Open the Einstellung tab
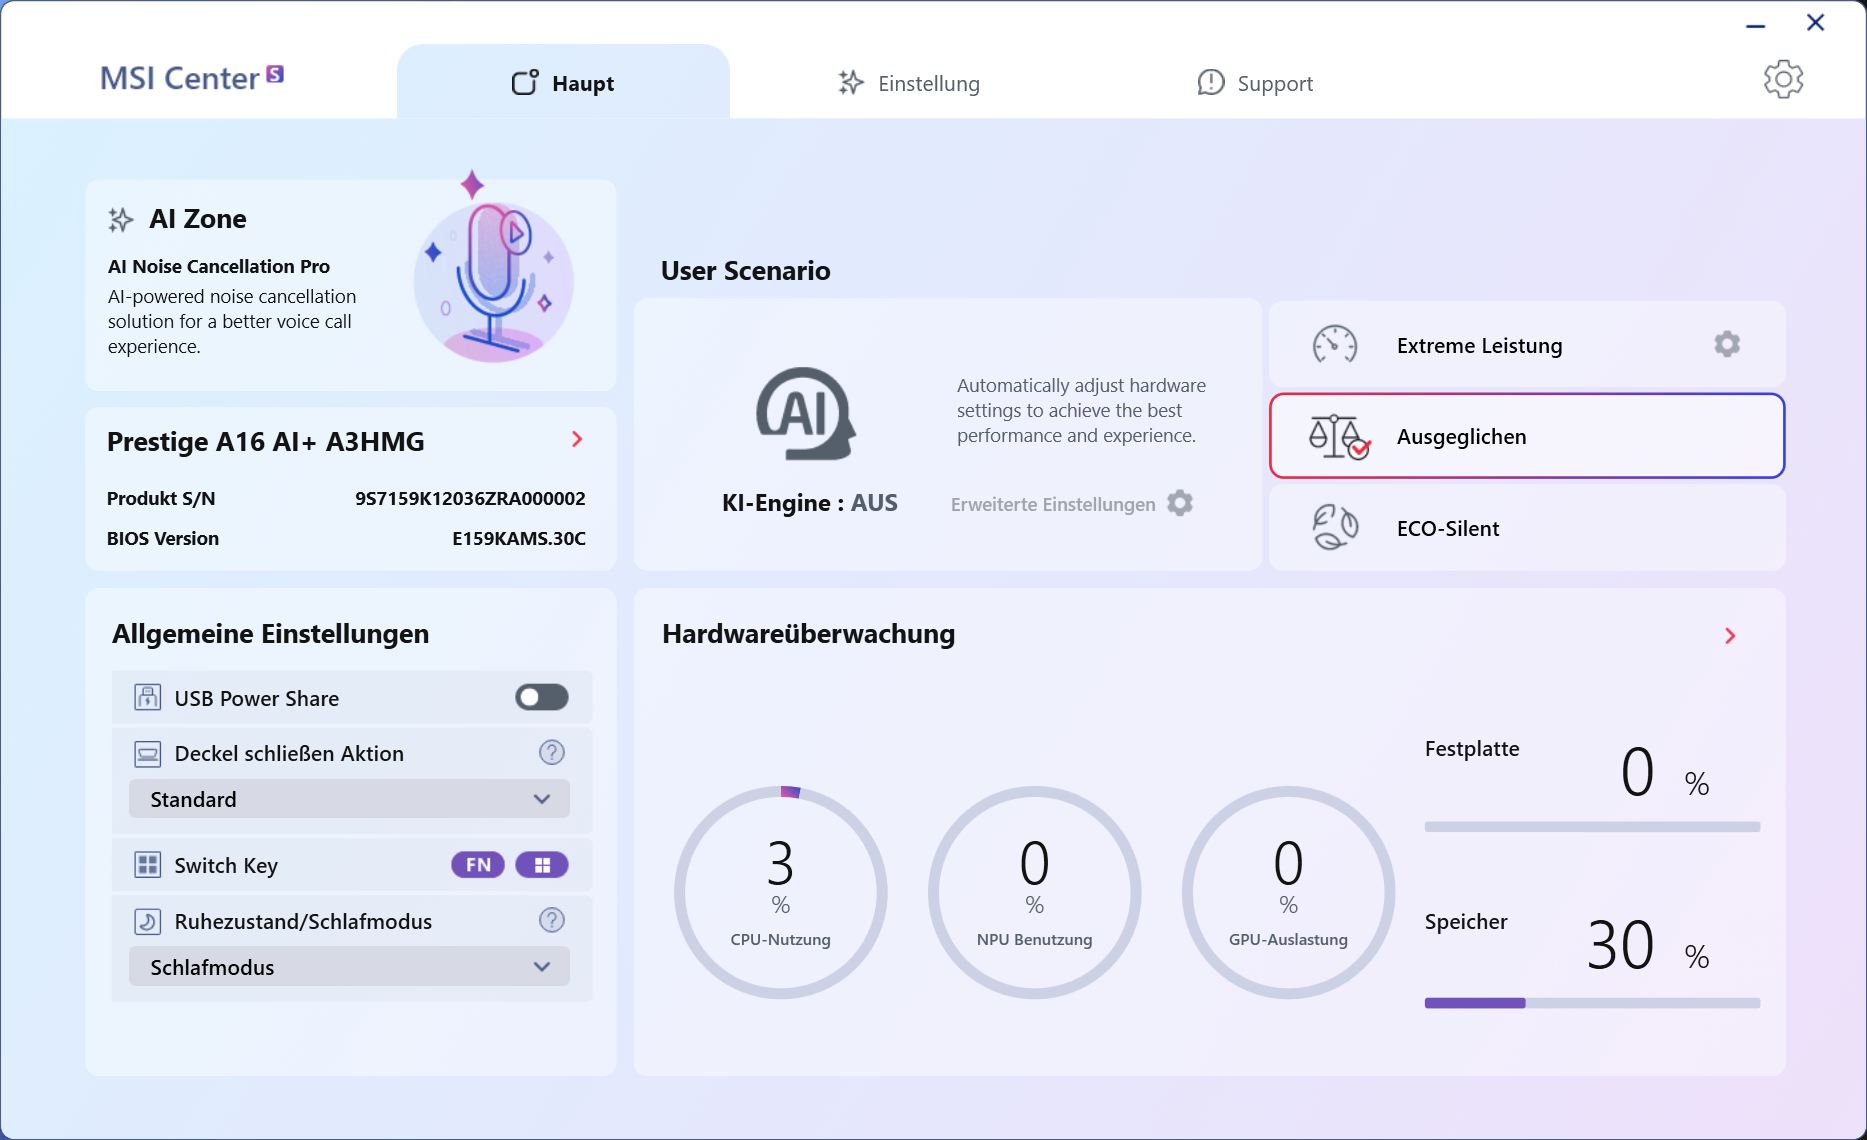The width and height of the screenshot is (1867, 1140). pos(909,83)
